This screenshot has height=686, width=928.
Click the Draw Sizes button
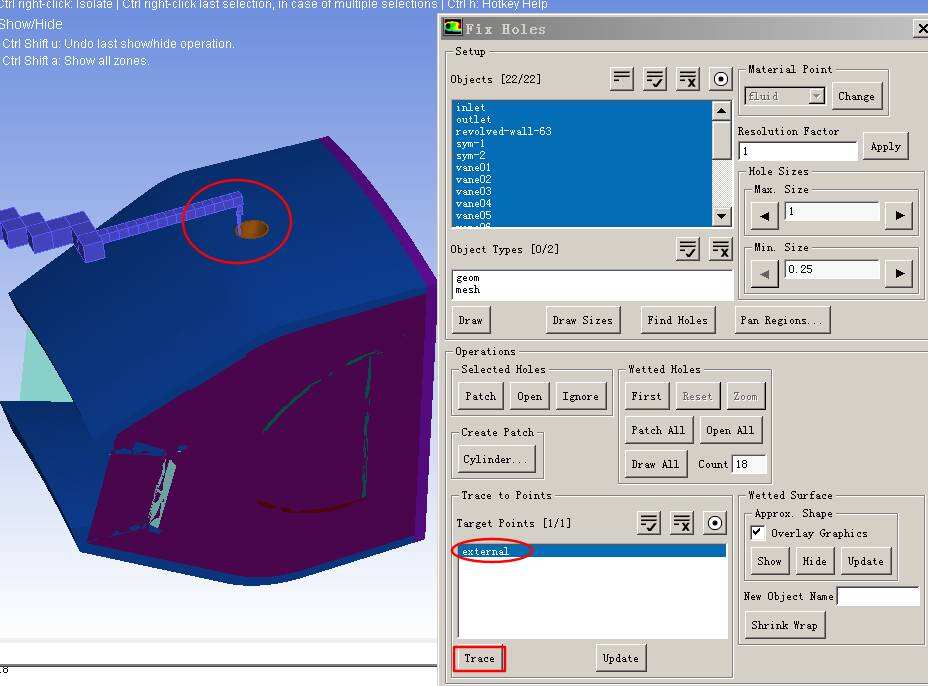[582, 320]
